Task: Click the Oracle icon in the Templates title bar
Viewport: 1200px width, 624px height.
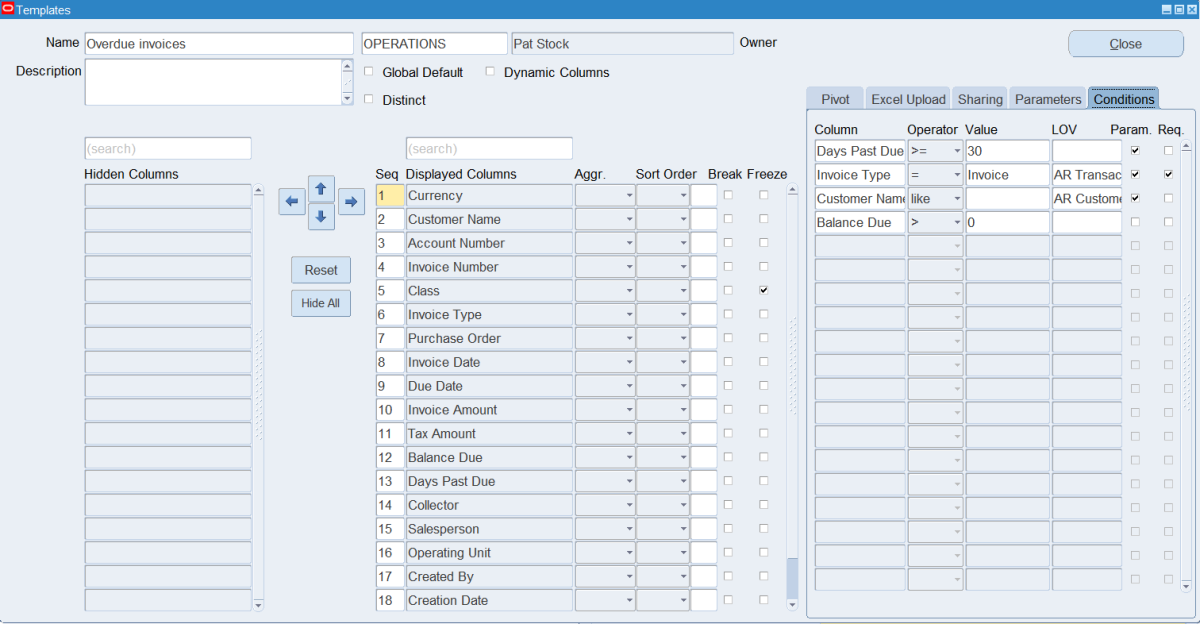Action: [x=8, y=9]
